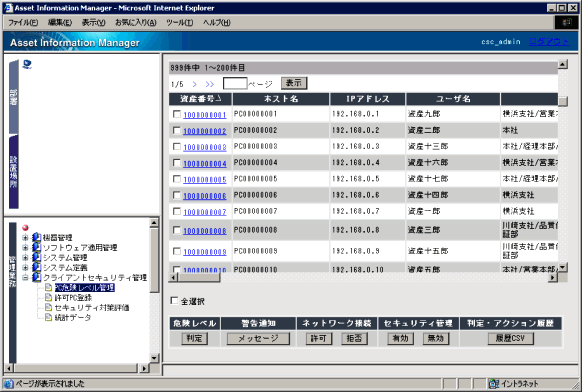The height and width of the screenshot is (392, 582).
Task: Click the 拒否 network connection button
Action: 354,338
